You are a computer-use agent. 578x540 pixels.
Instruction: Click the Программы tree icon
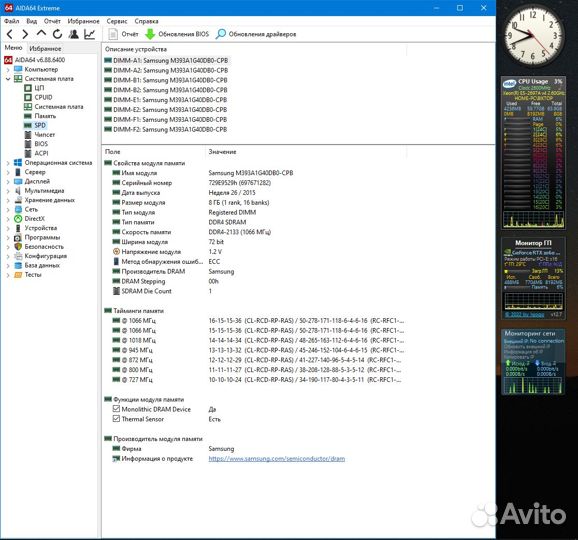[x=18, y=237]
